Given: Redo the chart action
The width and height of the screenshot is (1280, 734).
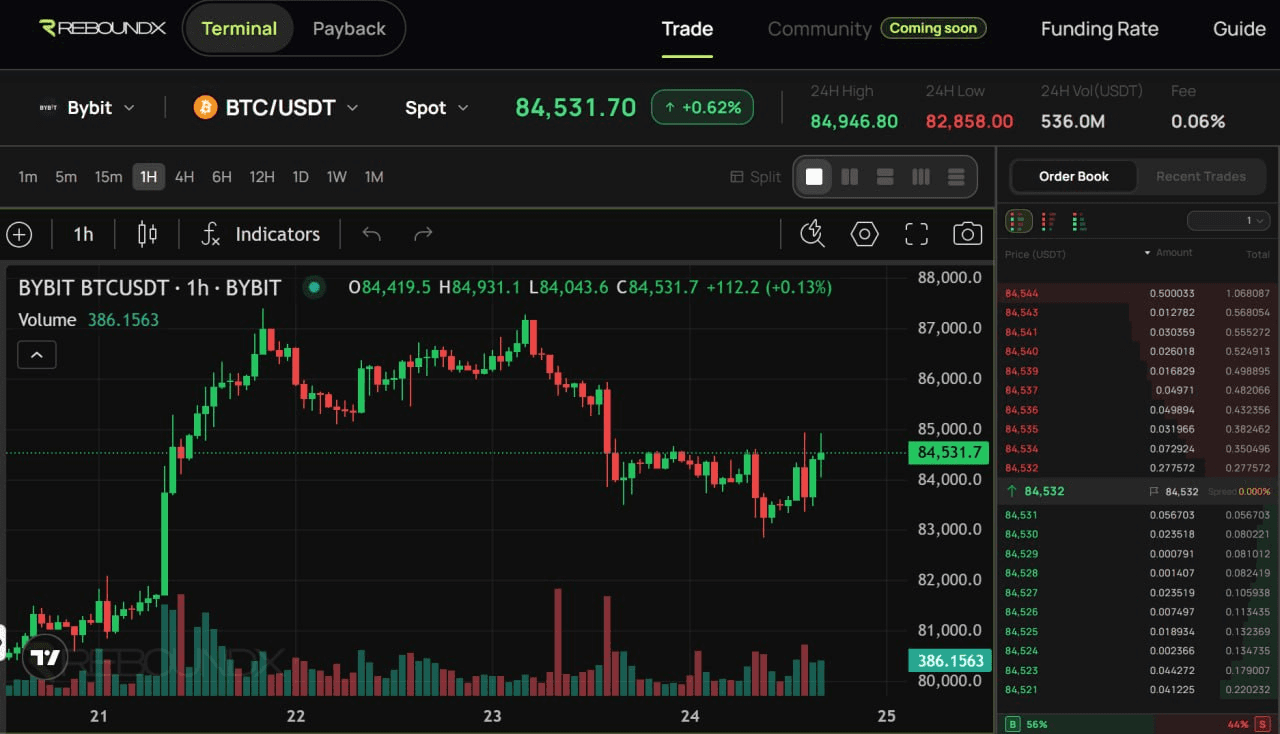Looking at the screenshot, I should [x=423, y=234].
